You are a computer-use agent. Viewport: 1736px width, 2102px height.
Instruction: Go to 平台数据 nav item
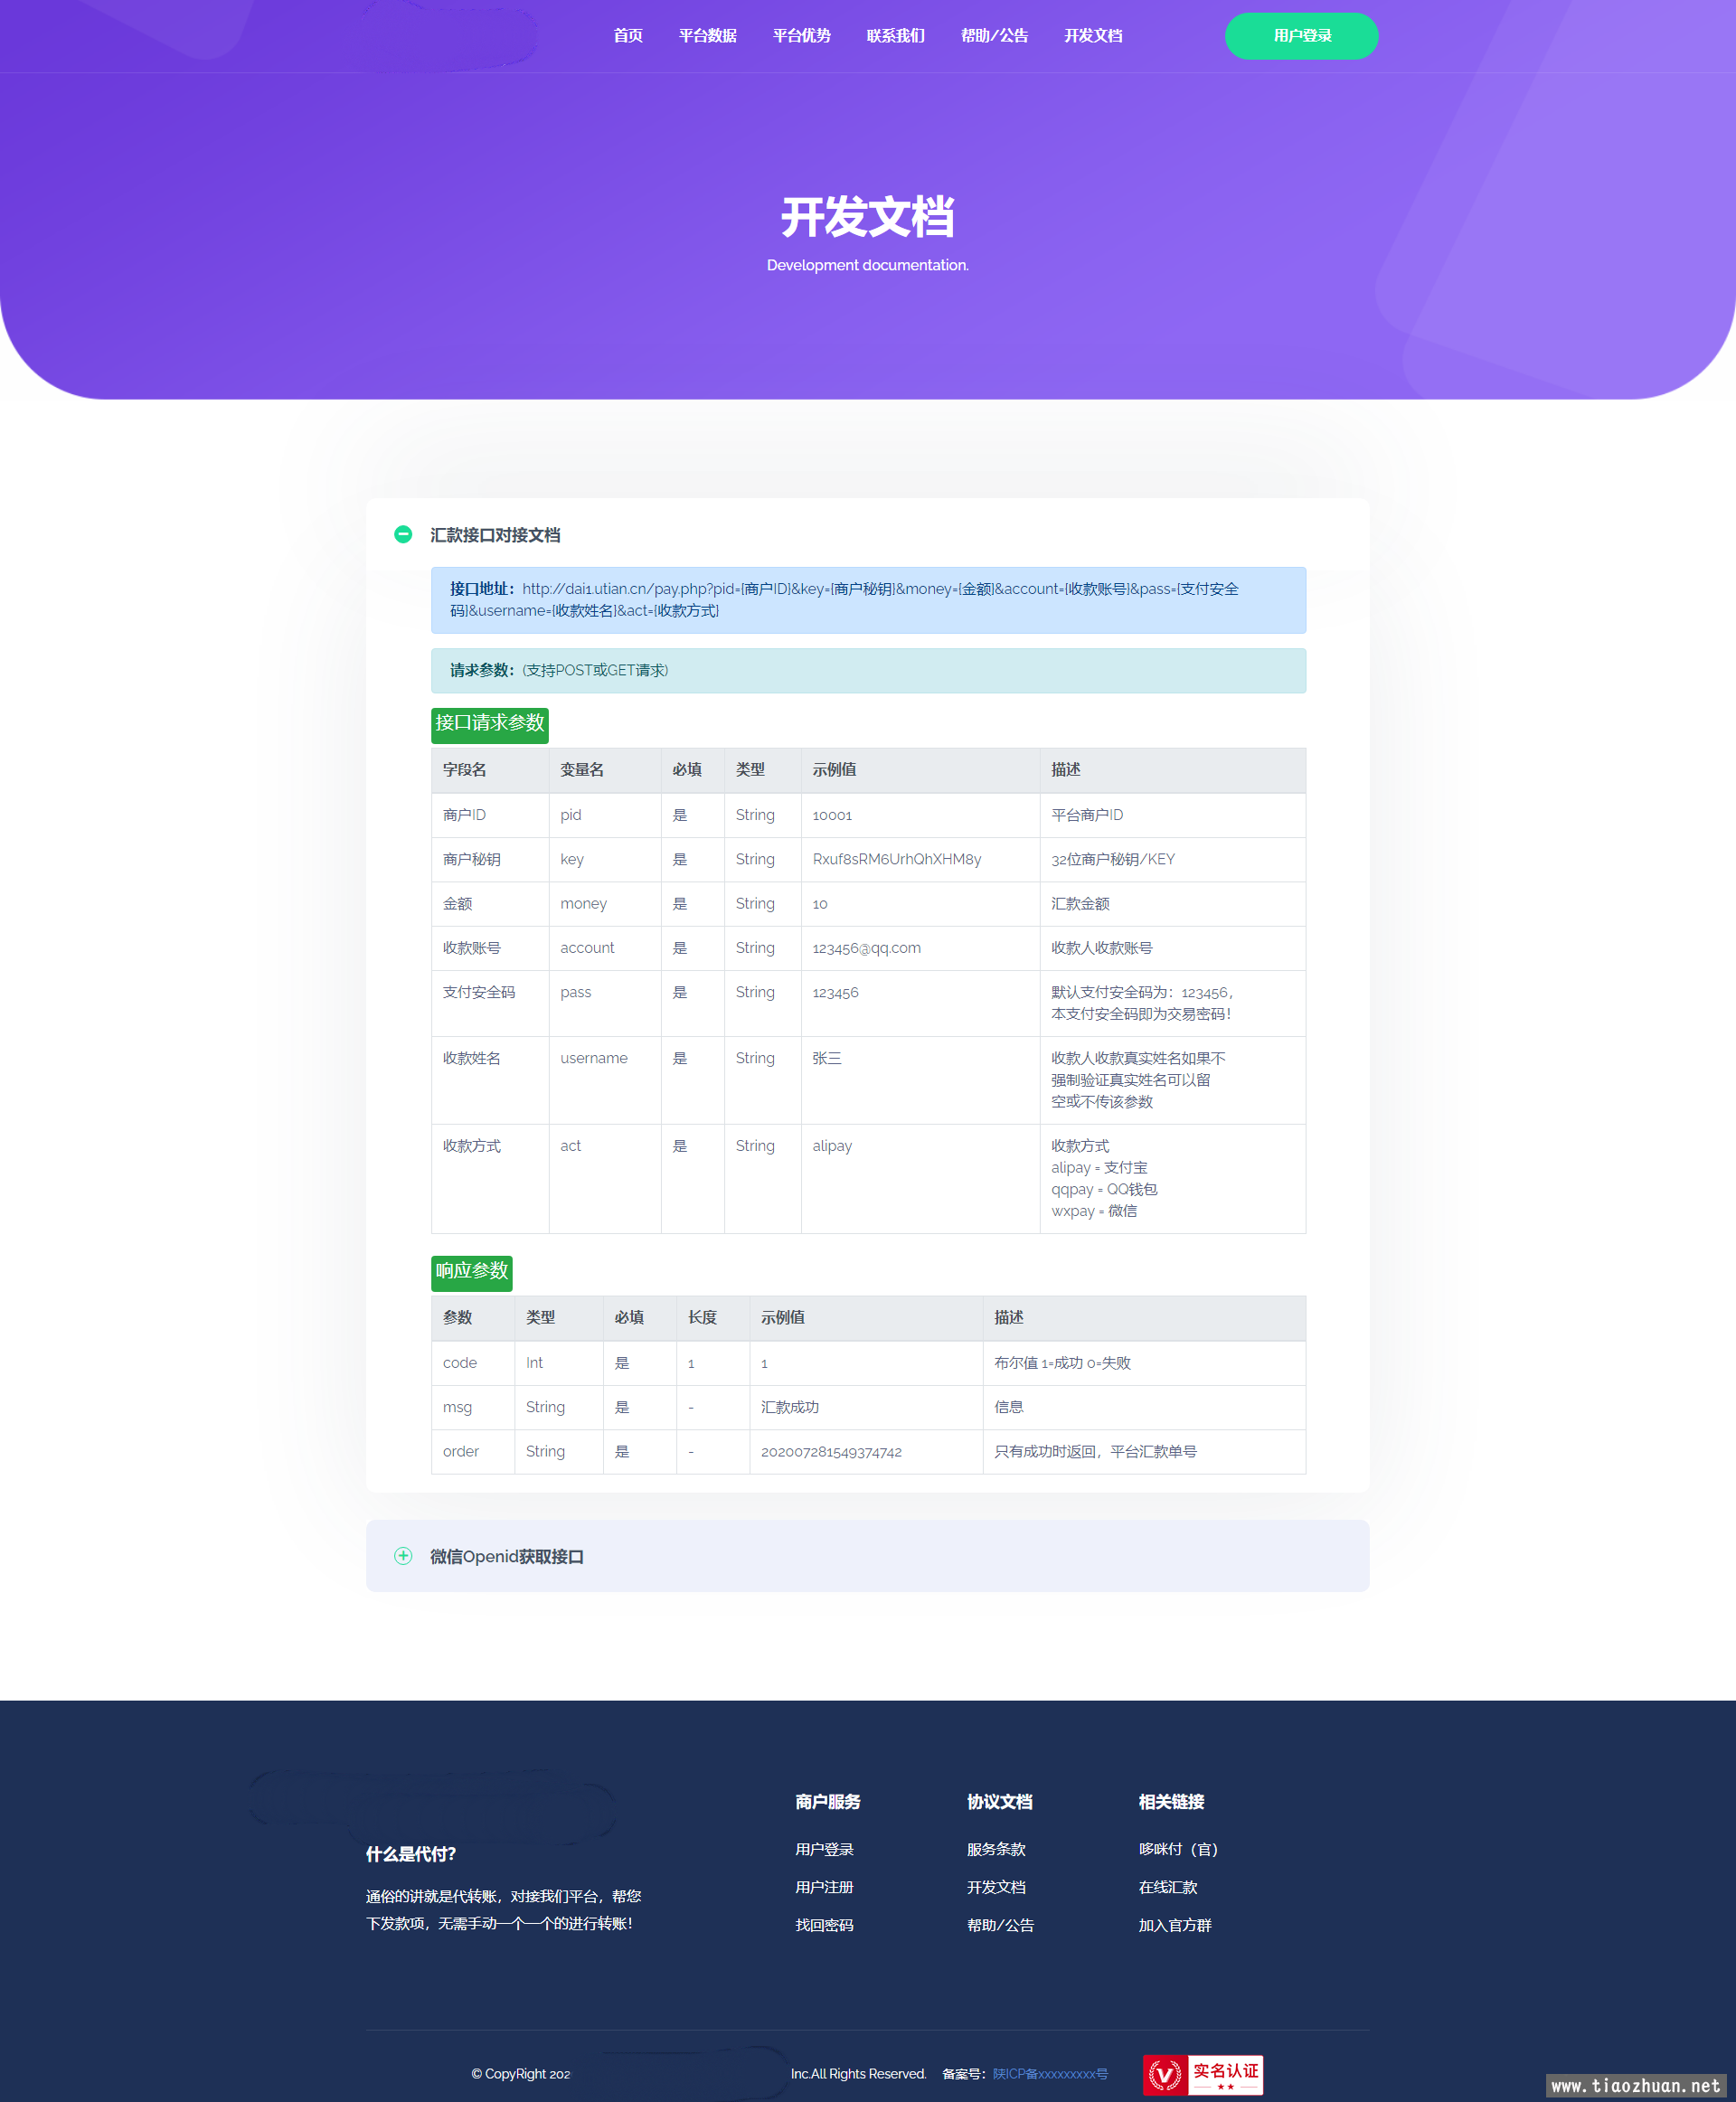707,36
